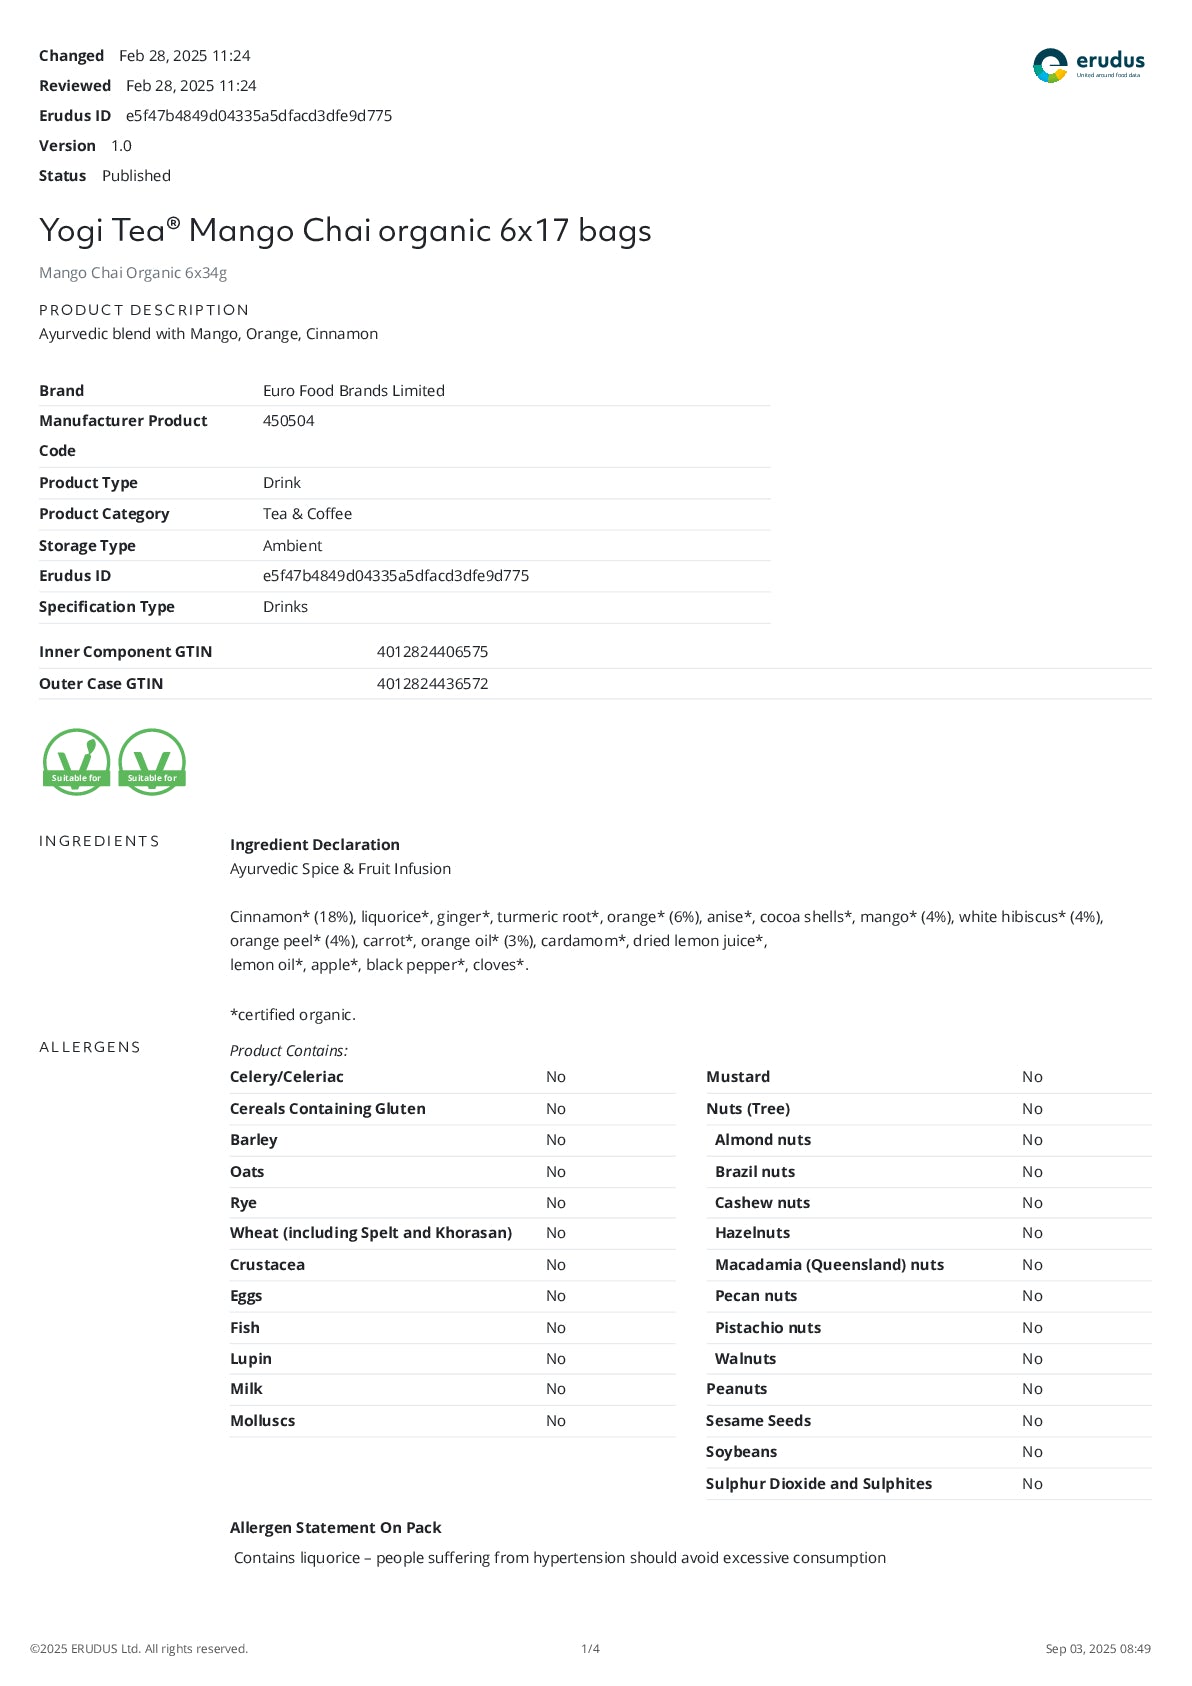Select the Outer Case GTIN number
Screen dimensions: 1192x1686
(x=432, y=684)
